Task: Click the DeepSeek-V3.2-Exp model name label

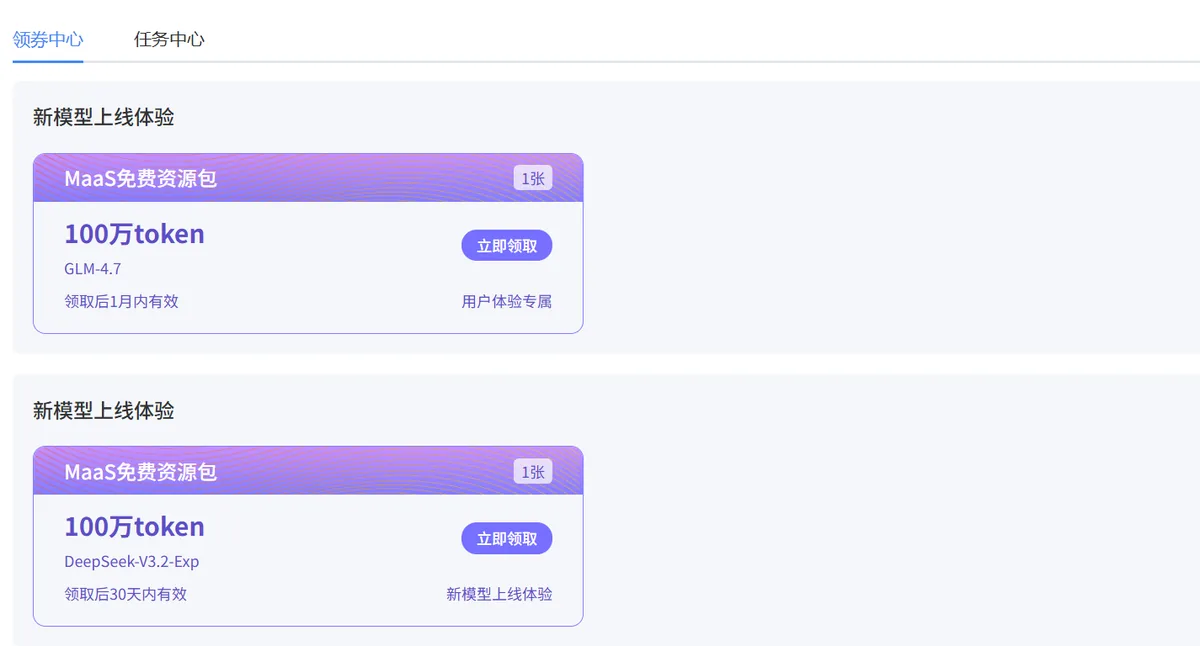Action: pos(131,562)
